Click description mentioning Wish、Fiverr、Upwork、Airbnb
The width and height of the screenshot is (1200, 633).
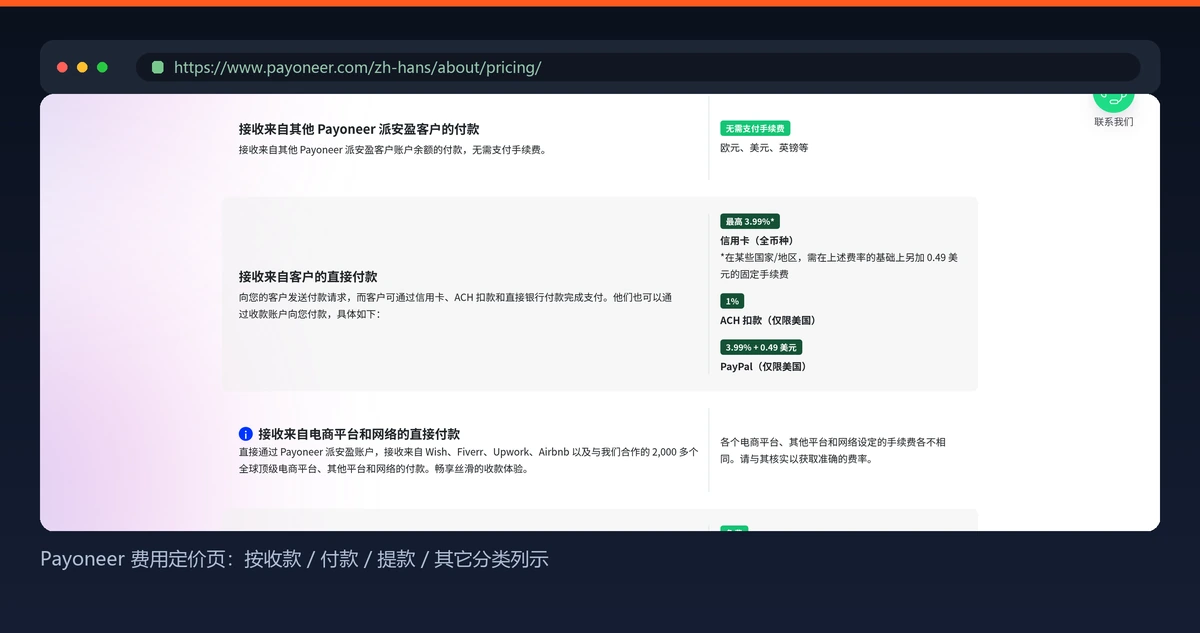pos(469,460)
